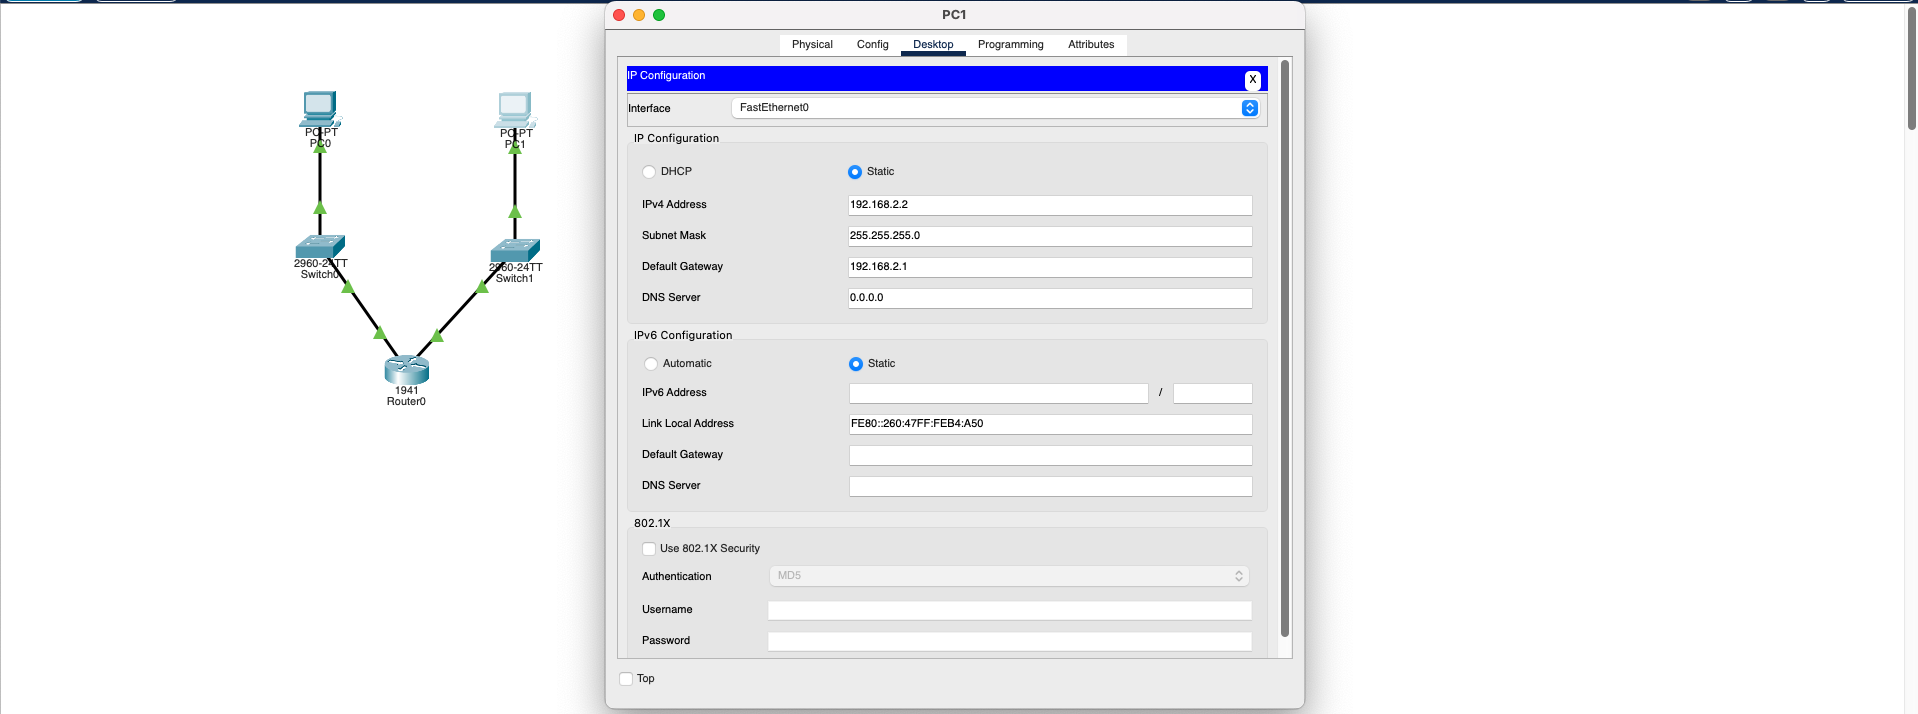The width and height of the screenshot is (1918, 714).
Task: Click the 802.1X Password field
Action: [1010, 641]
